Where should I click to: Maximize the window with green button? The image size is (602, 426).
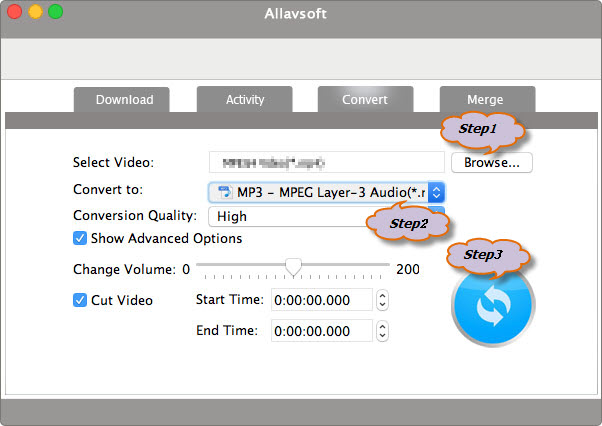tap(56, 12)
